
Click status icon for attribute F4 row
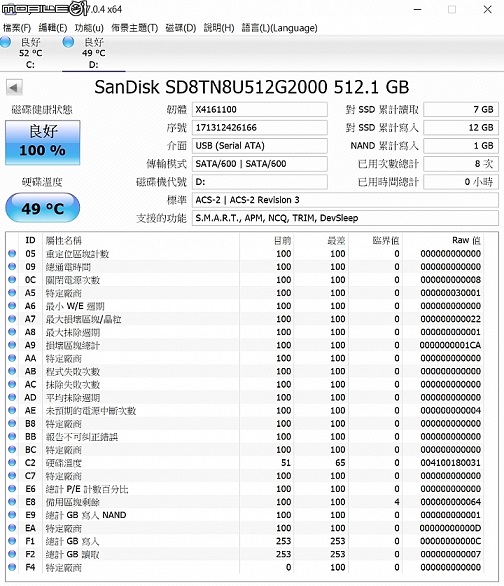click(x=12, y=567)
